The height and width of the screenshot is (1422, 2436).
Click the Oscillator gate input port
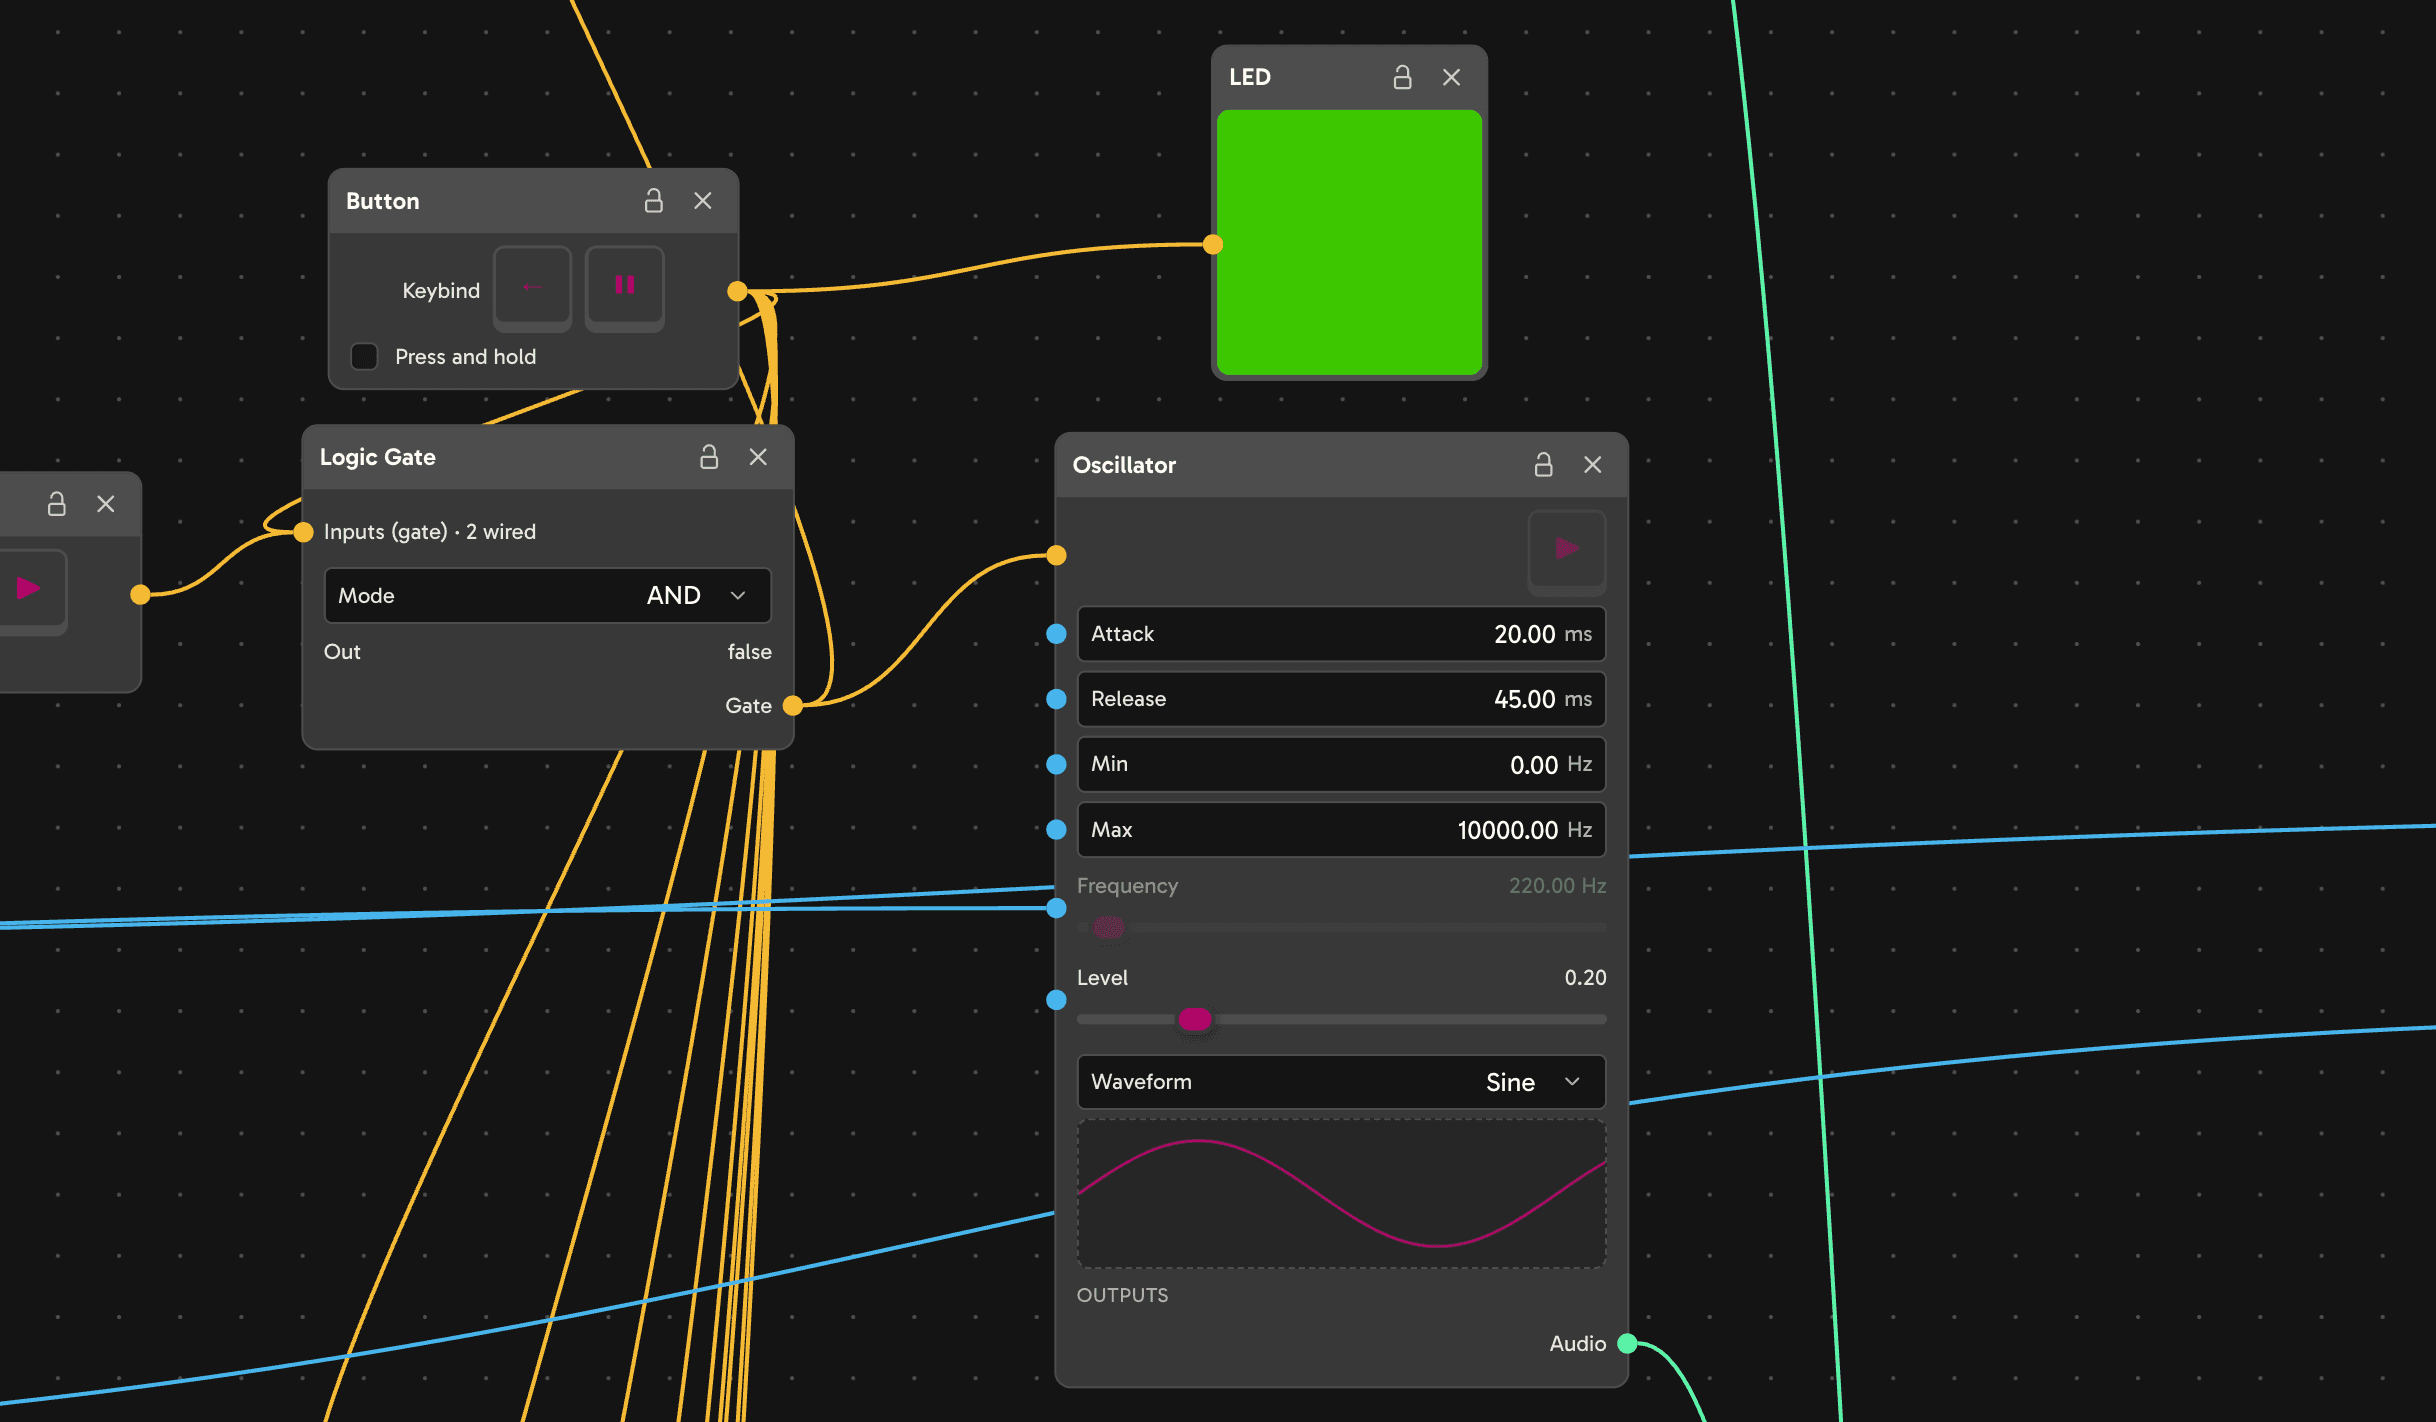click(1056, 556)
